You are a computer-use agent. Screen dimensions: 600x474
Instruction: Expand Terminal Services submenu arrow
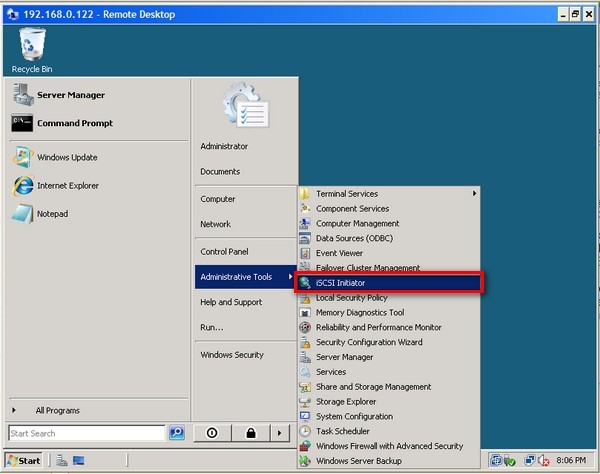[474, 194]
